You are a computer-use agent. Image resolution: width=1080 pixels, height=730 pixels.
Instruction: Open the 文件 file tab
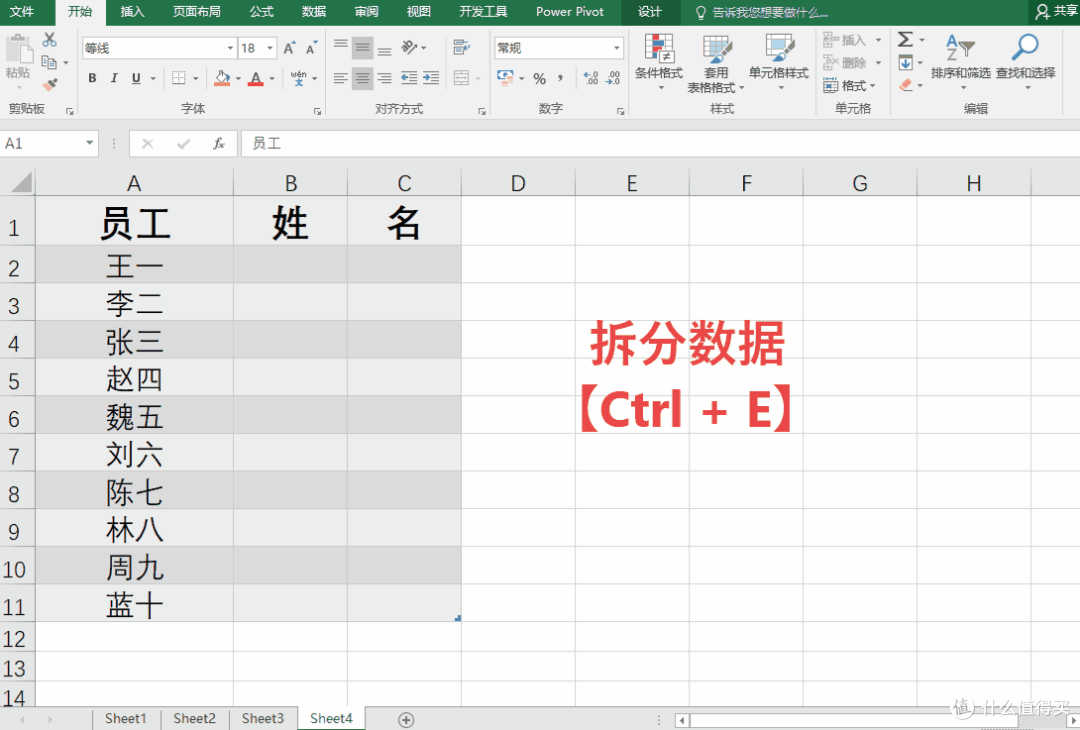coord(22,12)
